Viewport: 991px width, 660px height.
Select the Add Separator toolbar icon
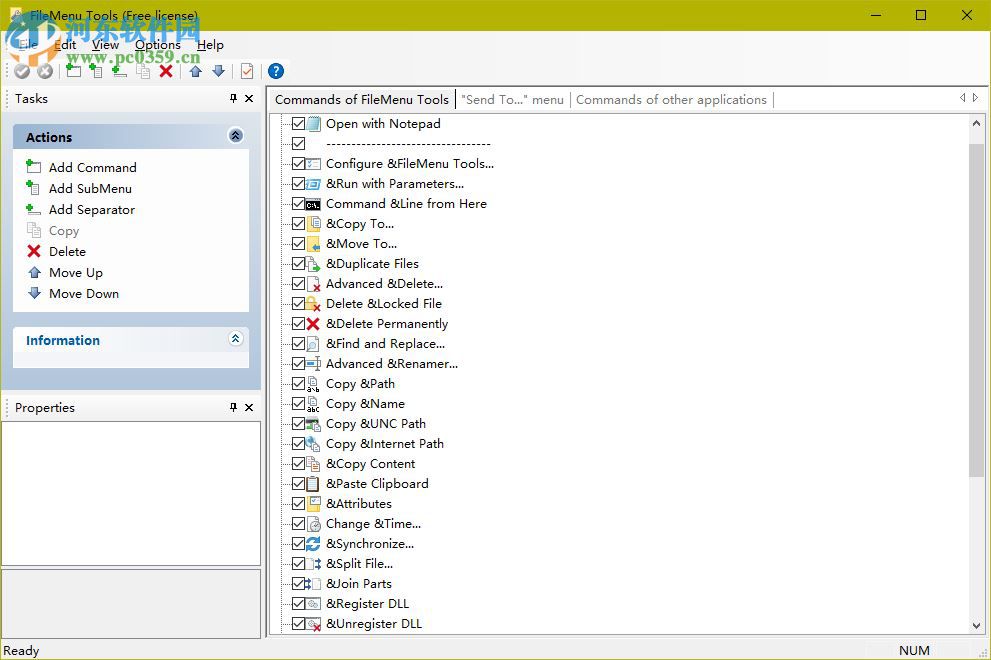click(x=119, y=71)
